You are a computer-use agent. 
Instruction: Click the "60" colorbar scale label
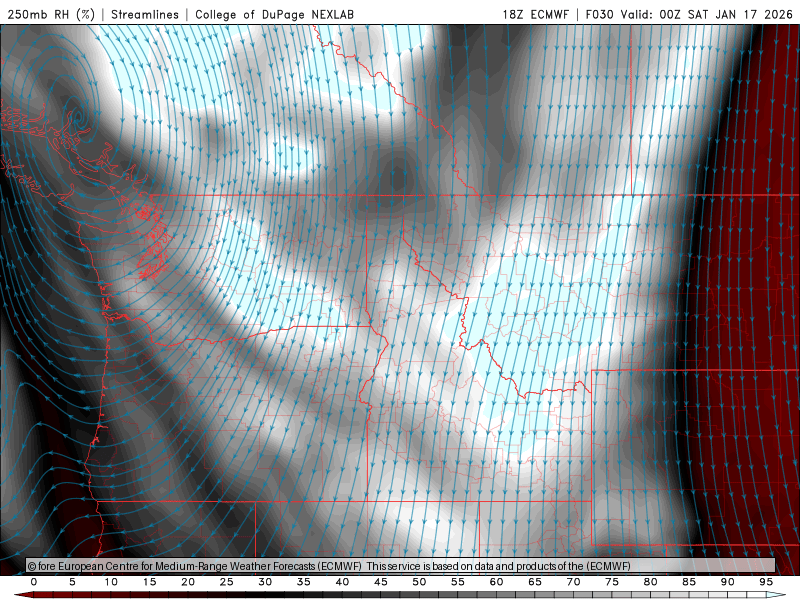pos(496,582)
